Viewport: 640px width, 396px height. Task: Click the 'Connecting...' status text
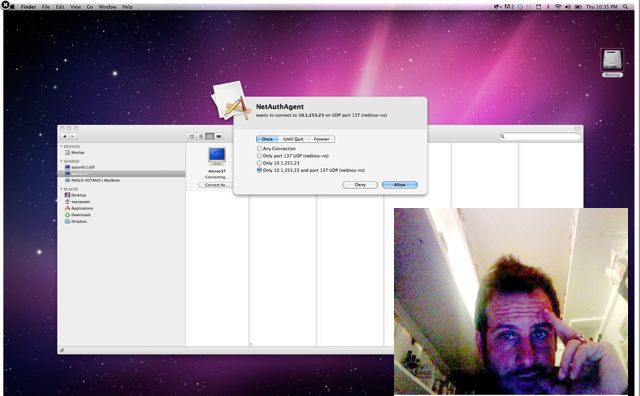tap(217, 177)
